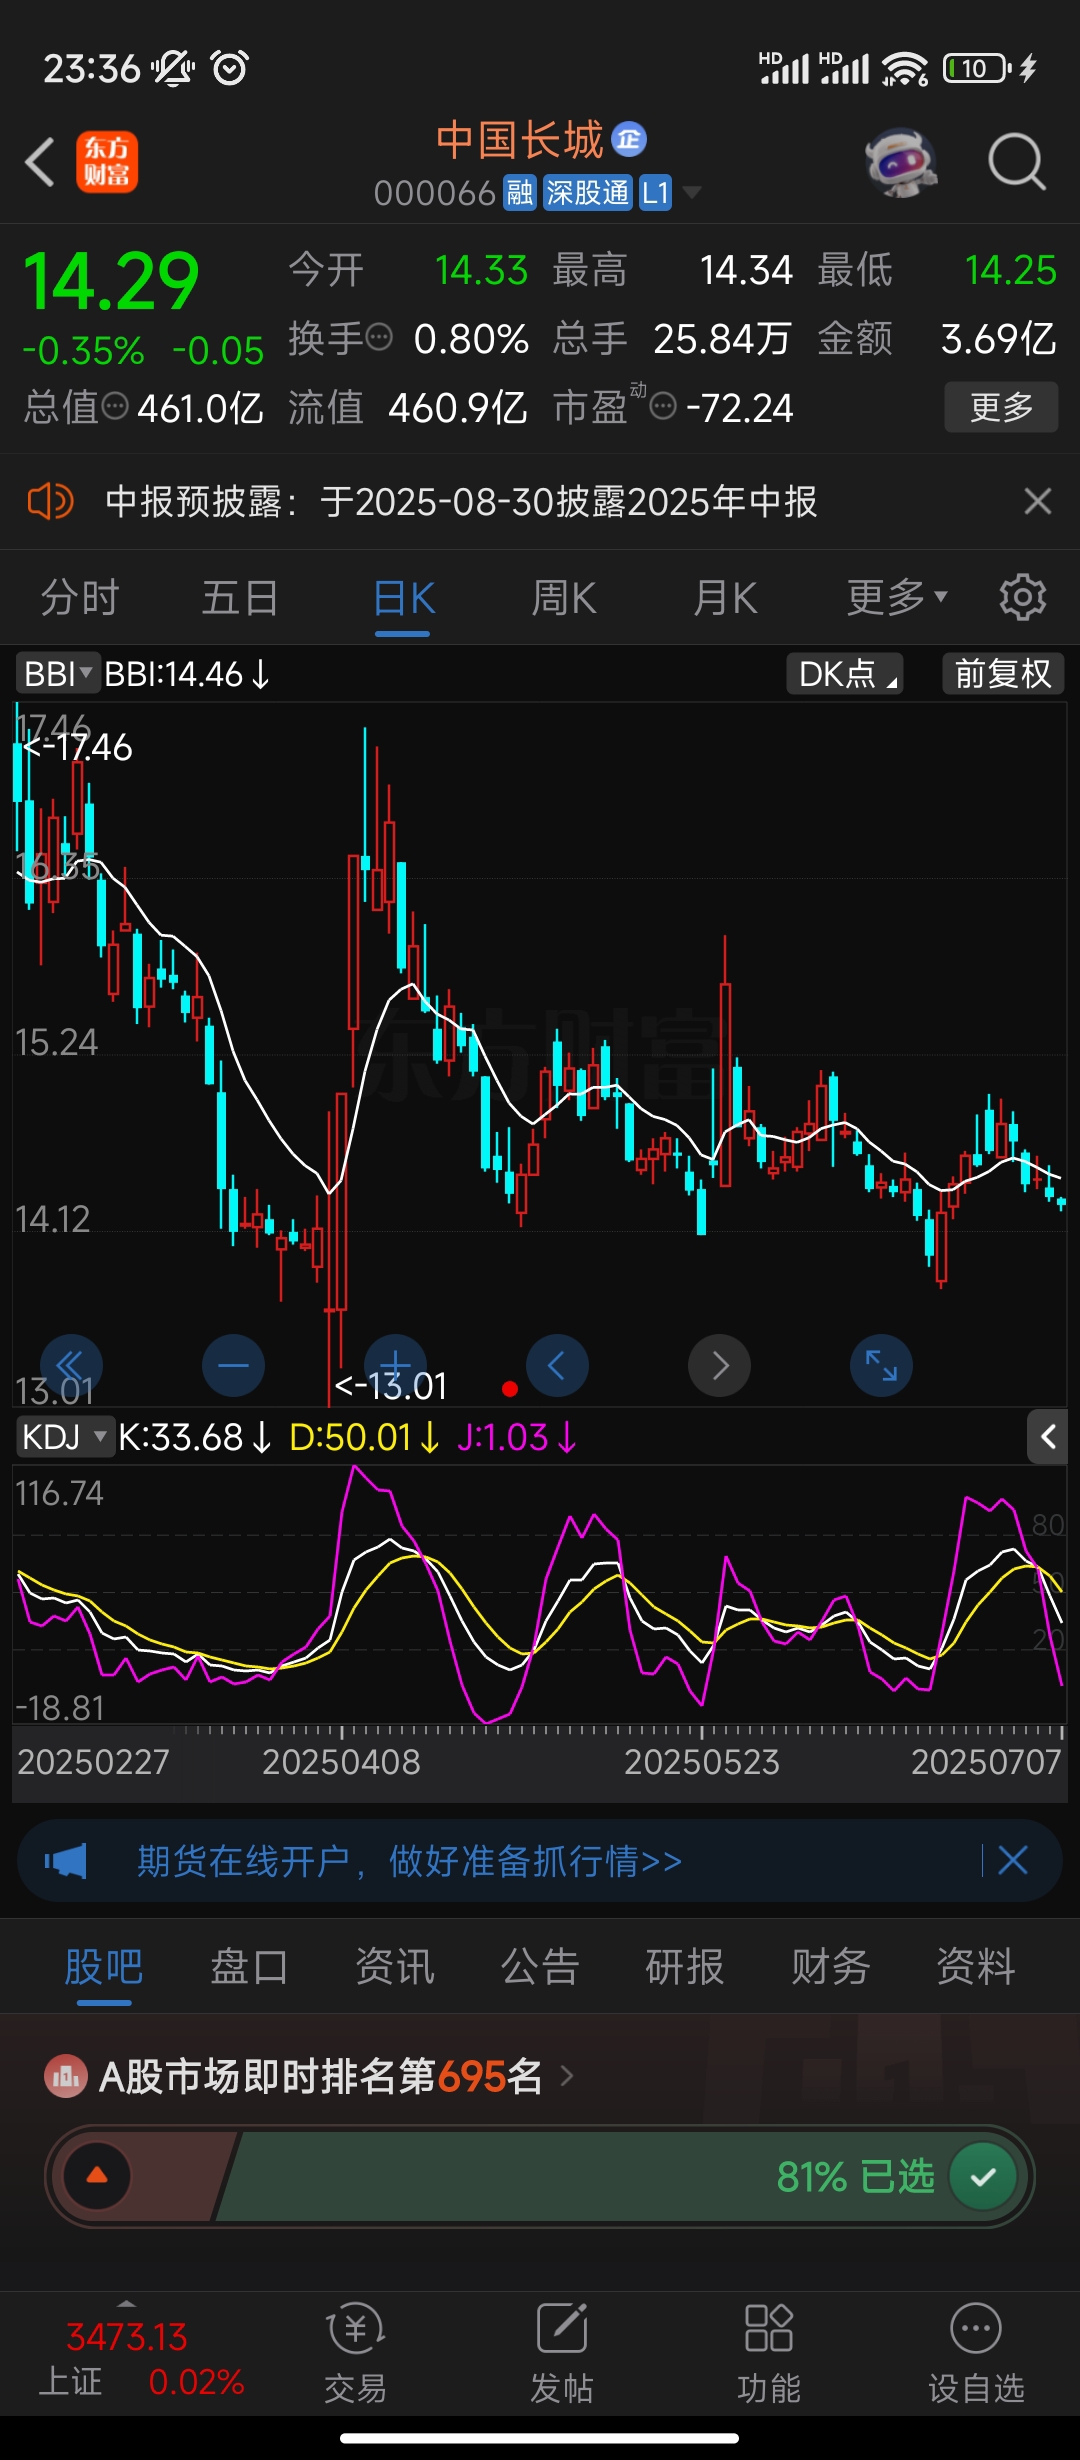Jump chart to earliest with double-left arrow
The height and width of the screenshot is (2460, 1080).
(71, 1366)
